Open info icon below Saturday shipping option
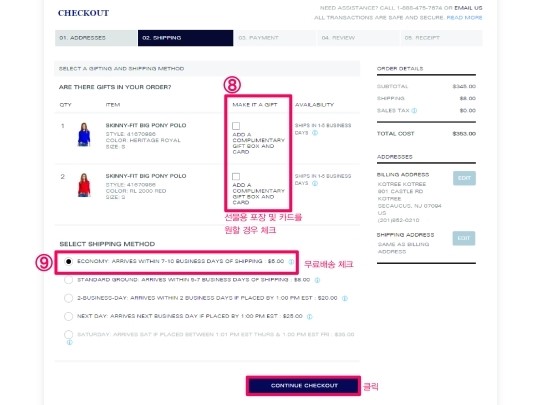Viewport: 550px width, 405px height. coord(69,342)
